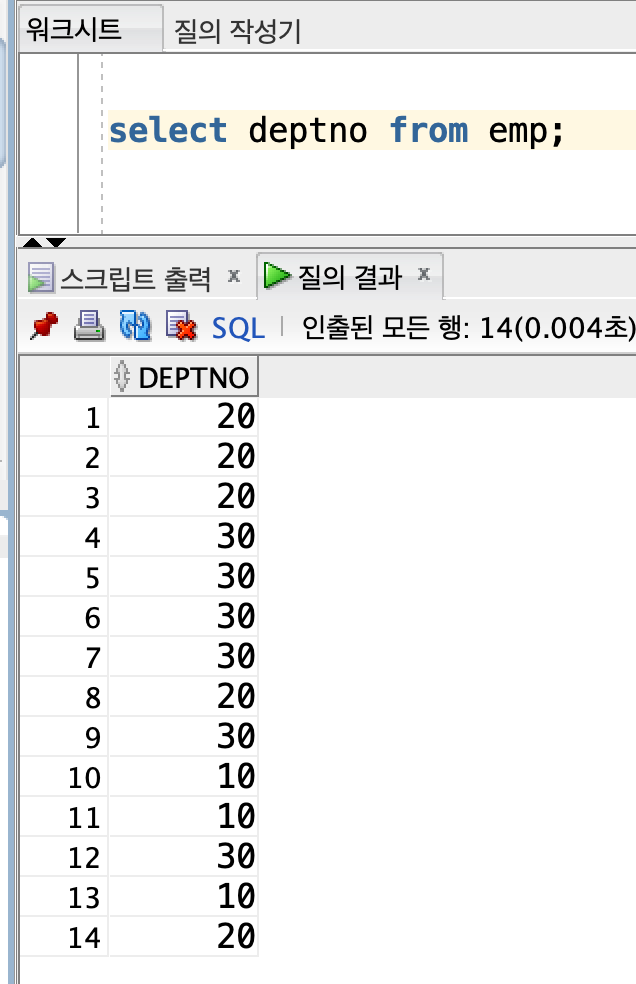Click the fetched rows status text

coord(468,327)
